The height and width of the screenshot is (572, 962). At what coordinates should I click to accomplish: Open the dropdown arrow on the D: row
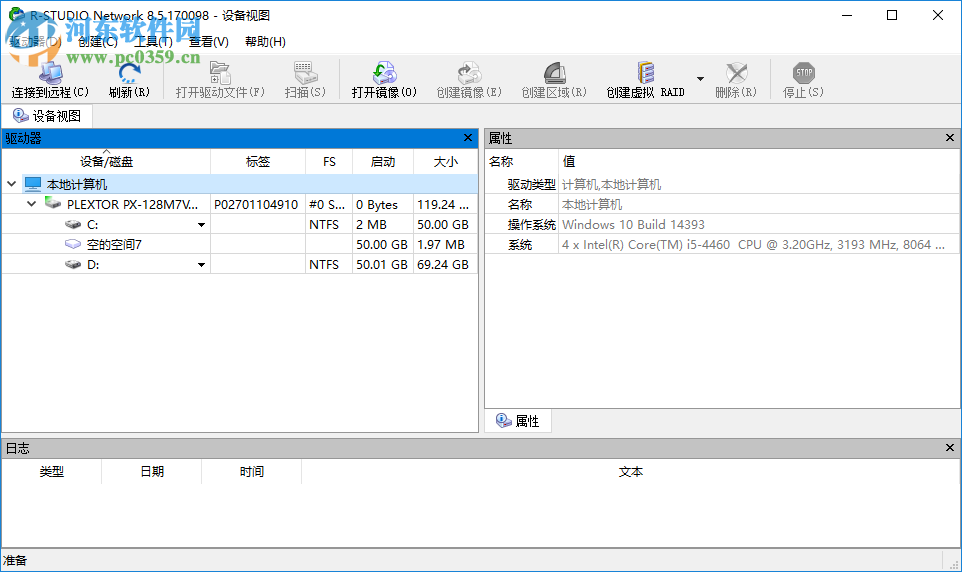tap(201, 265)
